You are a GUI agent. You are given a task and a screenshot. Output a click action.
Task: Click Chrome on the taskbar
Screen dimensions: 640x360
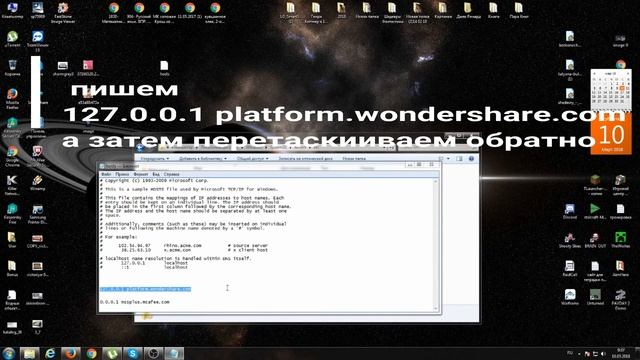pyautogui.click(x=91, y=353)
